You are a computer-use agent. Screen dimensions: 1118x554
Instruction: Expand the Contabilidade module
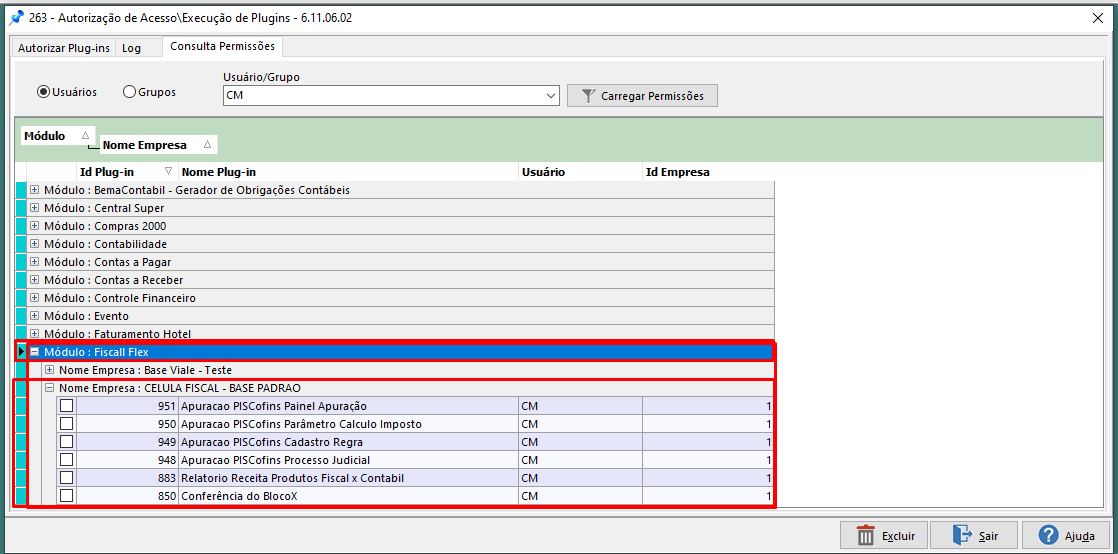coord(34,244)
